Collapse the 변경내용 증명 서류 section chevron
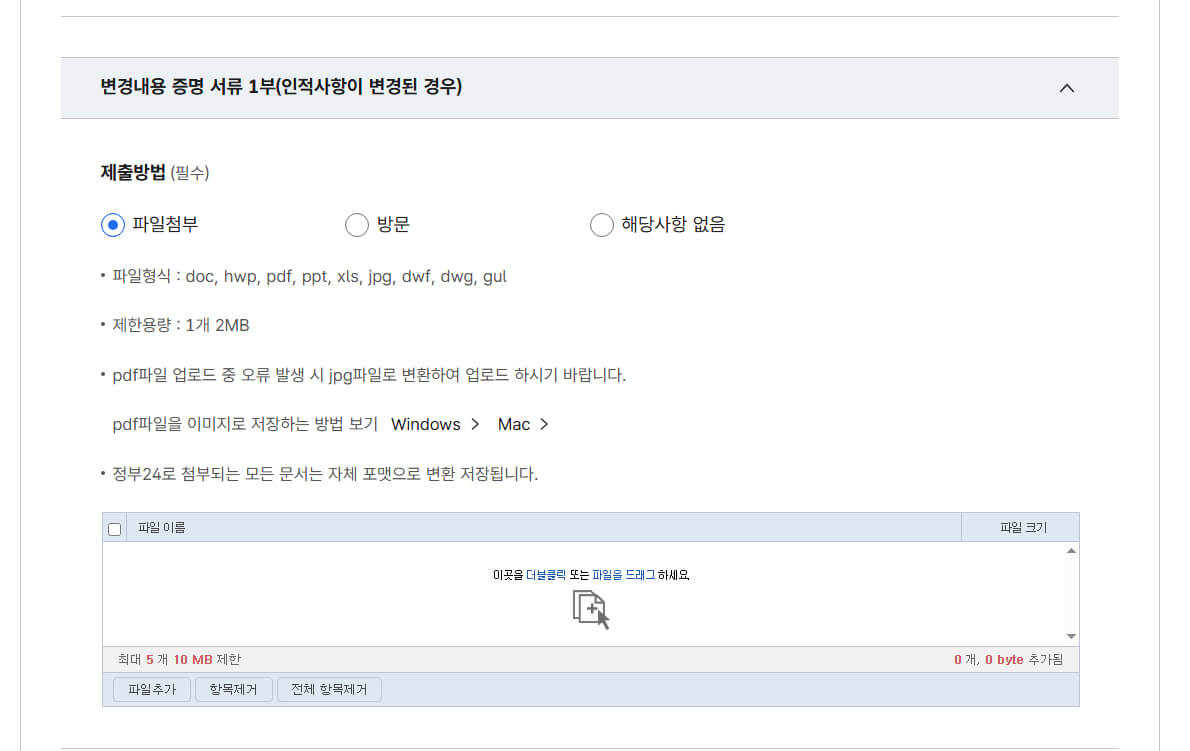Viewport: 1190px width, 751px height. pos(1066,88)
